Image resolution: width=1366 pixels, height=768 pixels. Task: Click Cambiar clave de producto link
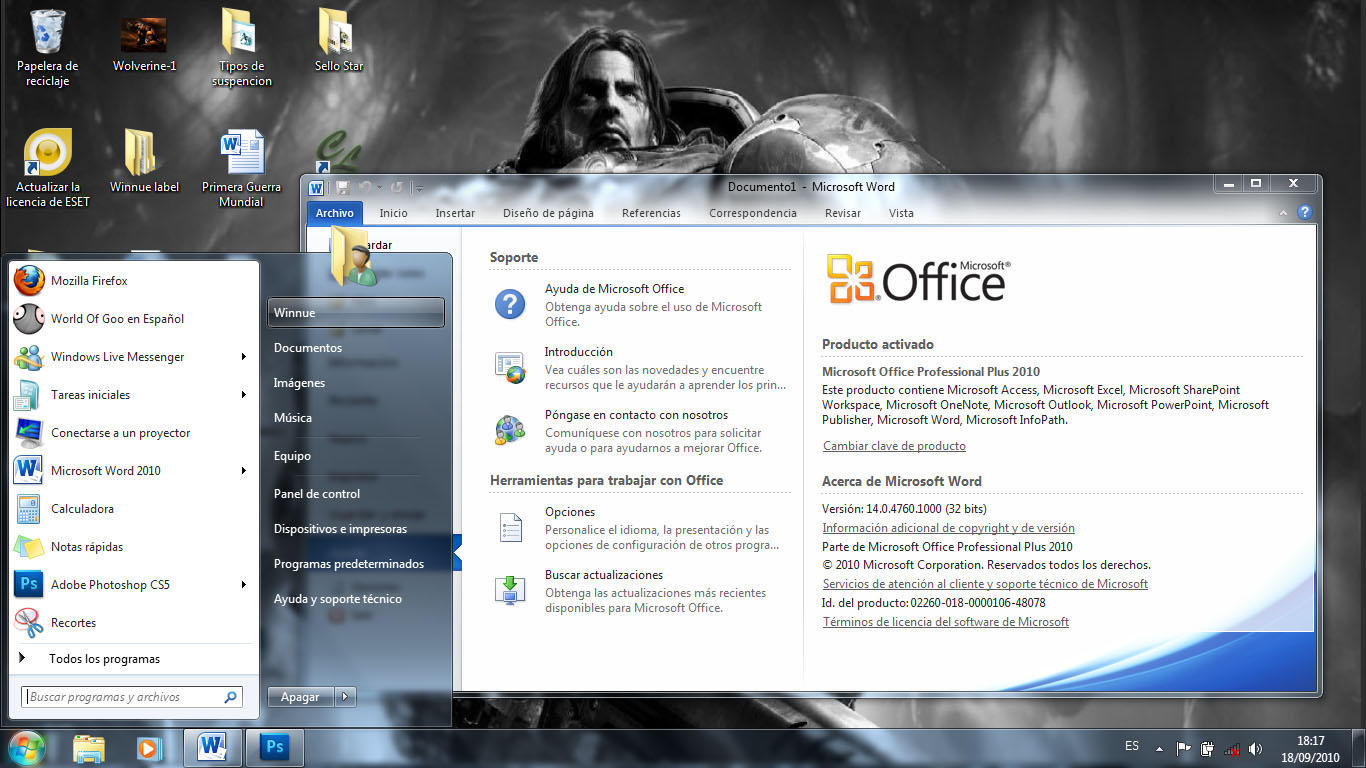pos(894,446)
